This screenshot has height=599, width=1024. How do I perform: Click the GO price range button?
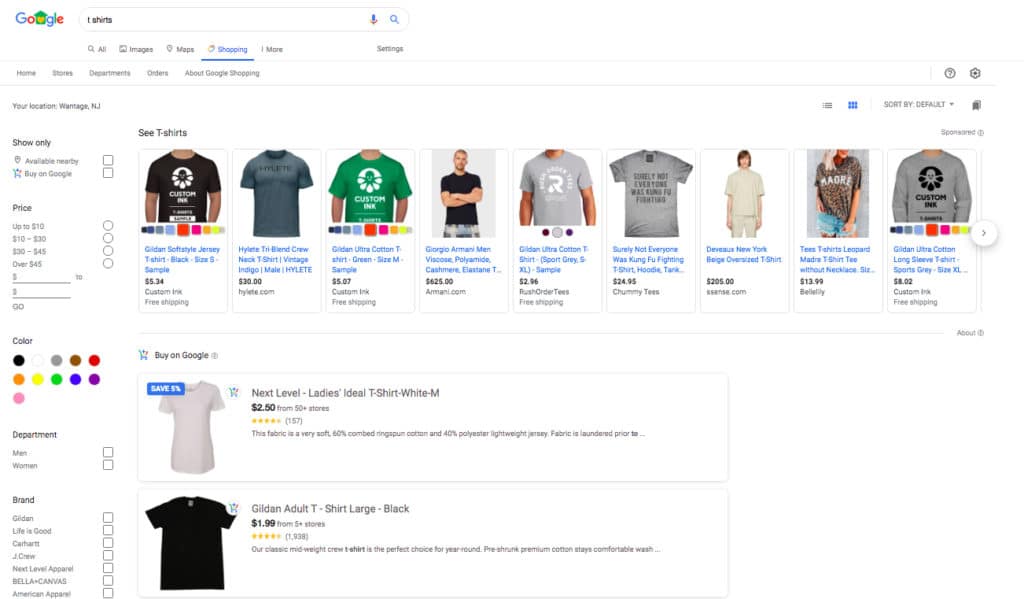click(18, 306)
